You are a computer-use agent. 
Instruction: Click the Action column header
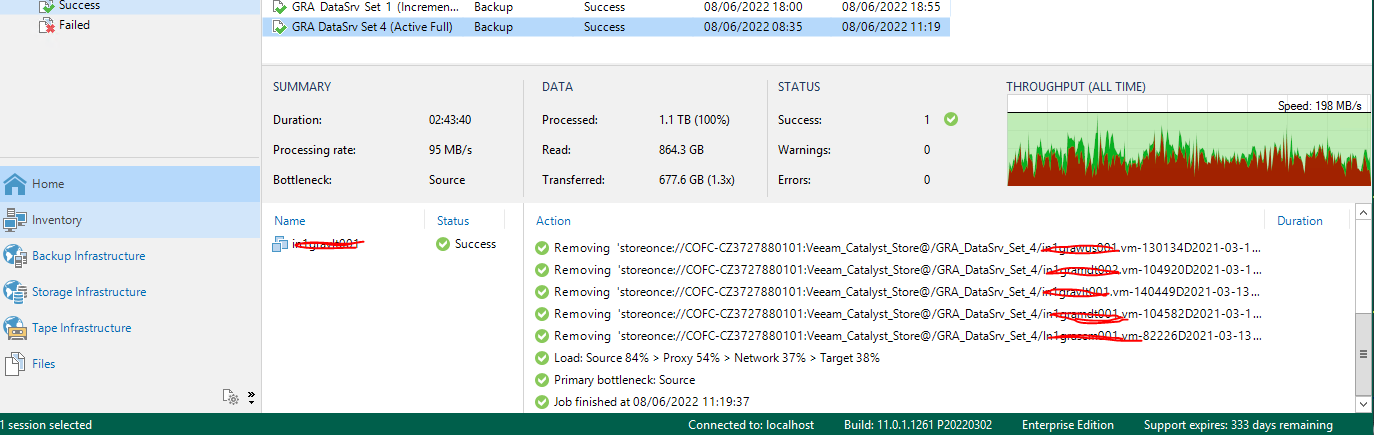pos(553,221)
